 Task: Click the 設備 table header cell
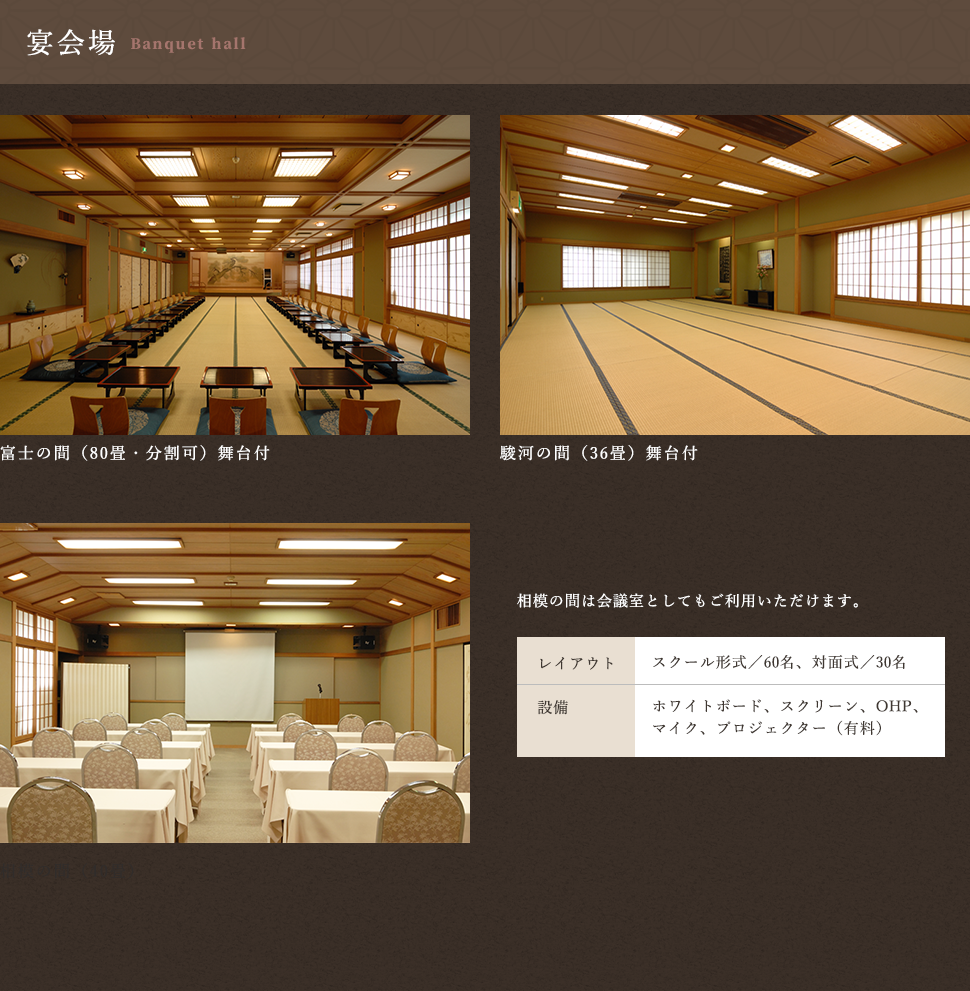(554, 707)
